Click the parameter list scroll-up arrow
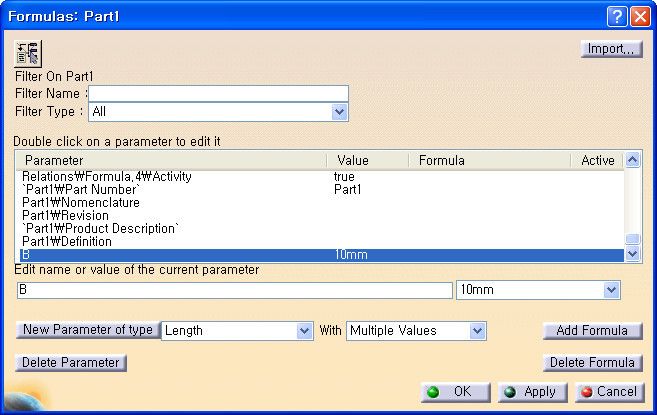Viewport: 657px width, 415px height. point(632,160)
